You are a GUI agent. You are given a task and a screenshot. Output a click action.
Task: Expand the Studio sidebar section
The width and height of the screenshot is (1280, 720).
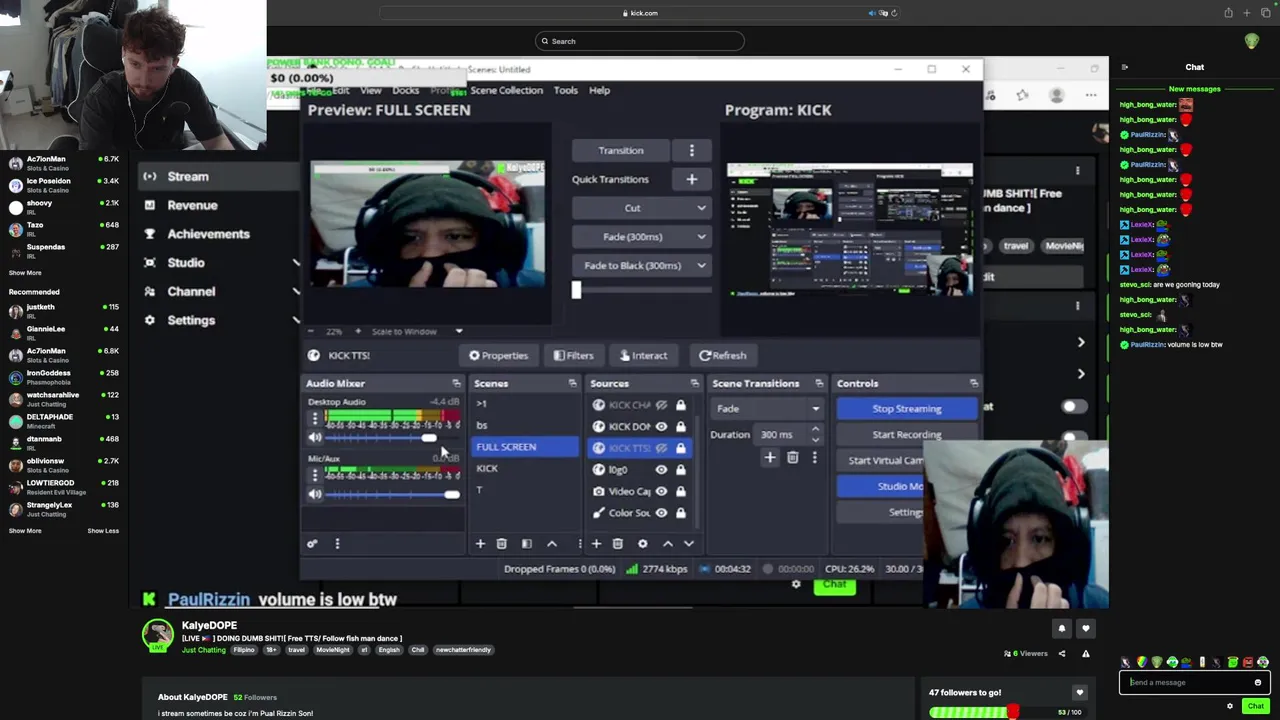pos(296,263)
